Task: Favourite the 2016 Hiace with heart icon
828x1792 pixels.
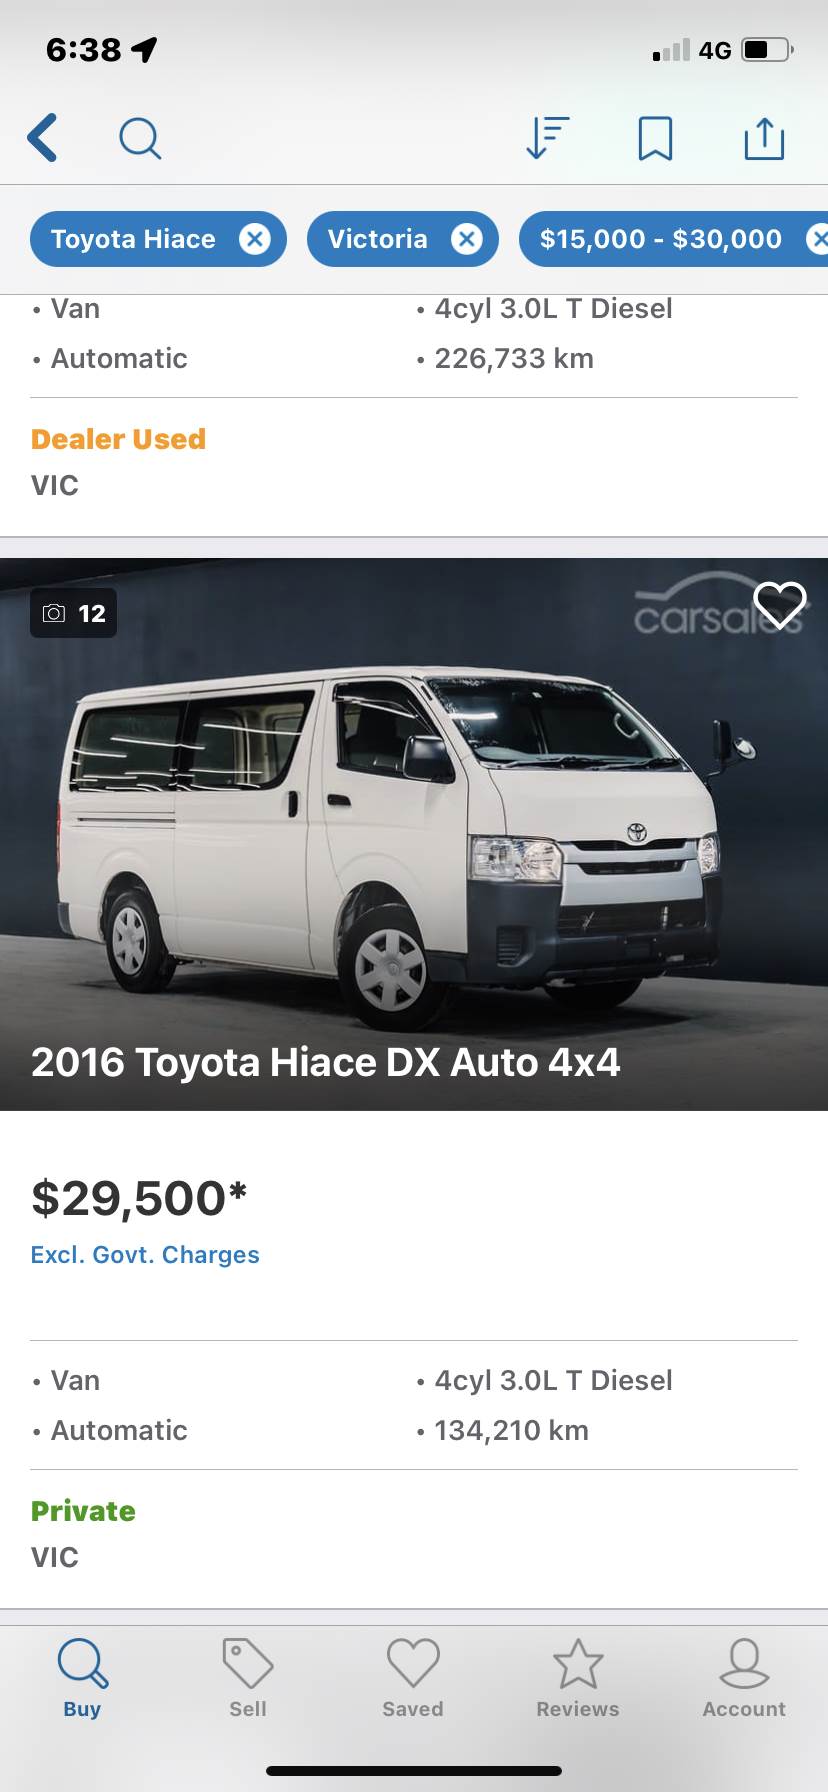Action: [x=780, y=606]
